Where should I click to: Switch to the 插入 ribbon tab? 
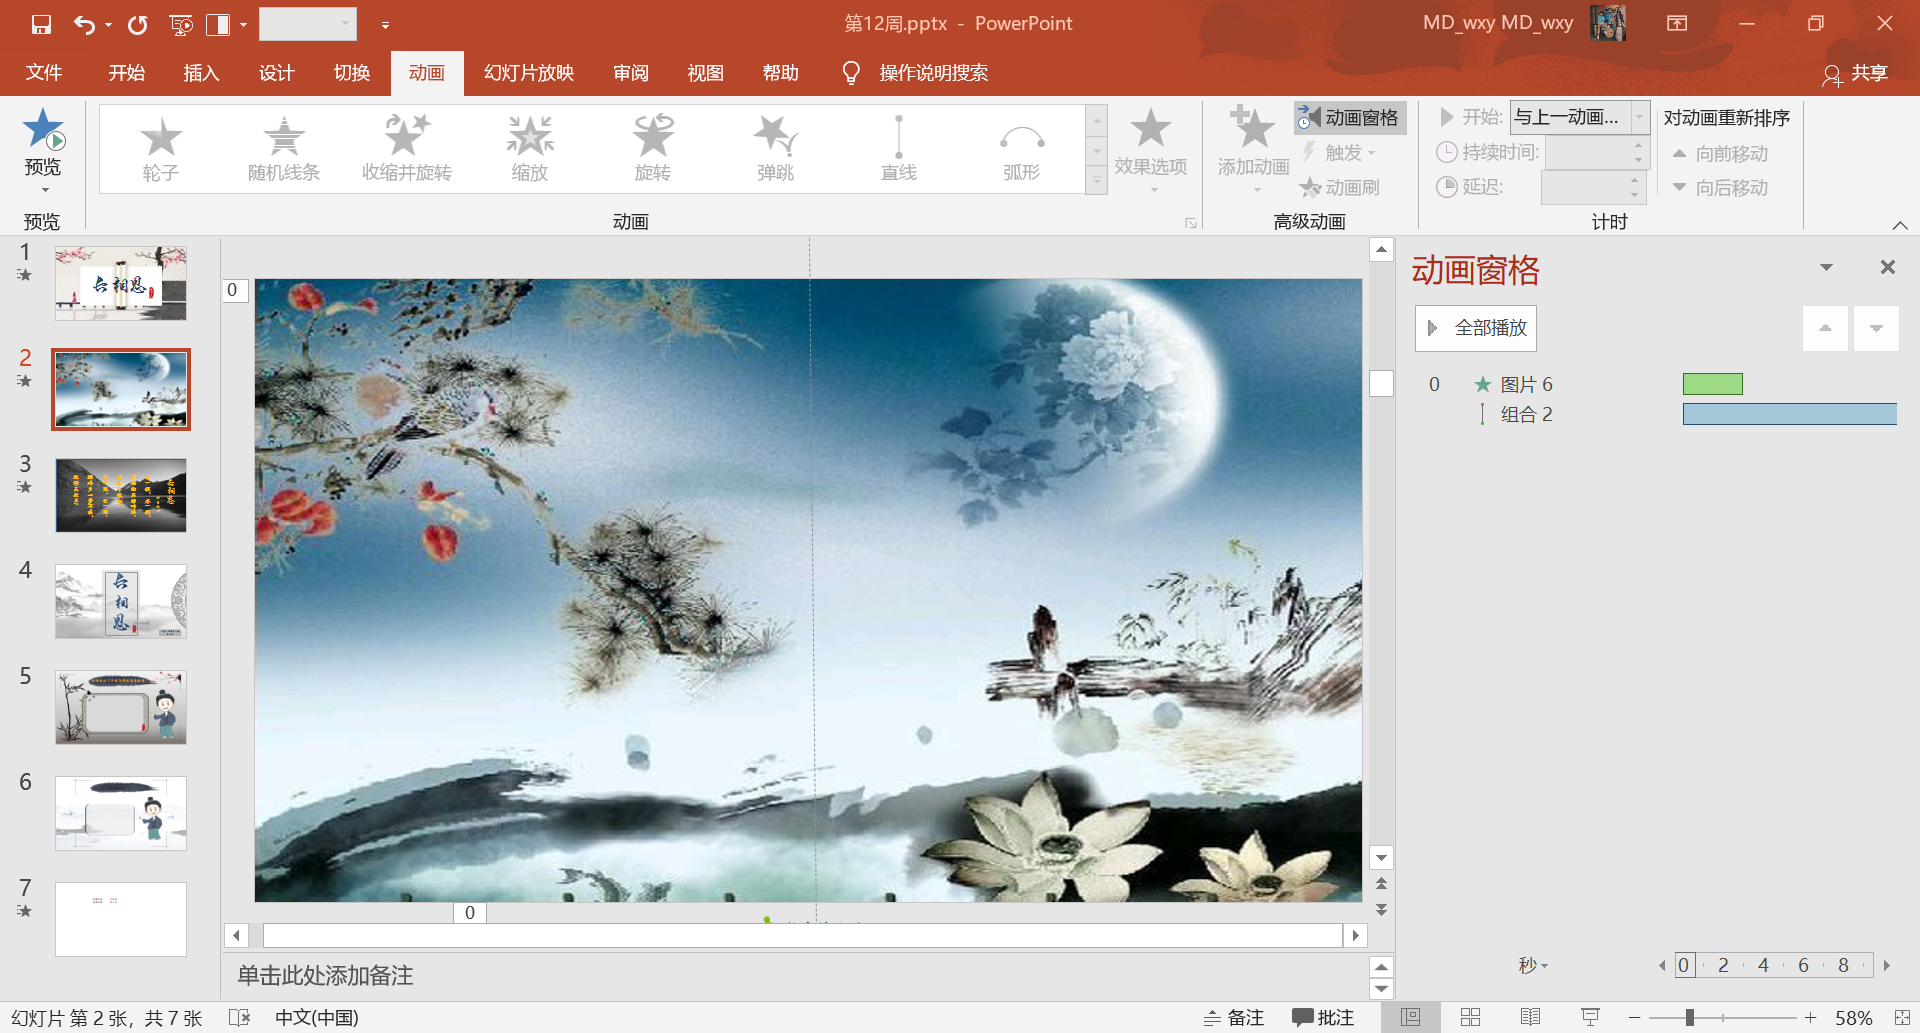click(x=201, y=73)
